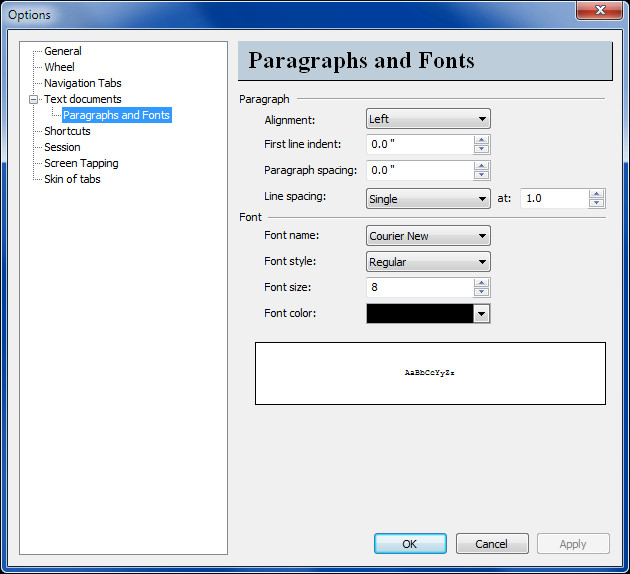Click the Paragraph spacing field

click(x=420, y=170)
